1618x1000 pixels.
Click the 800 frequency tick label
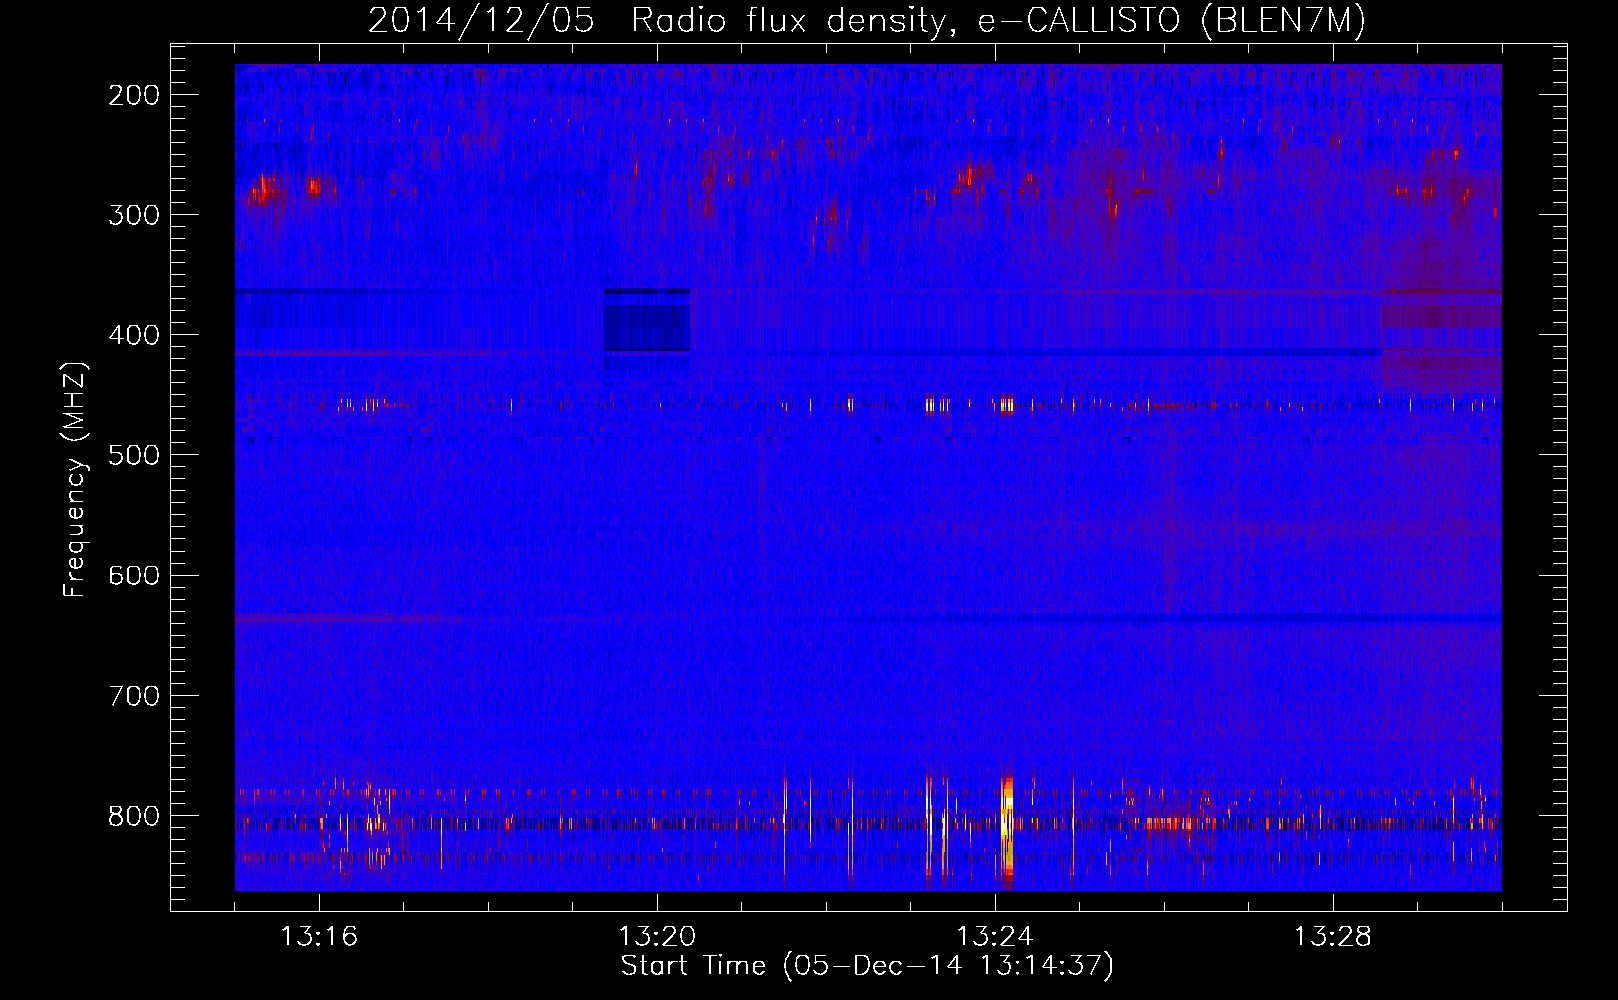134,816
